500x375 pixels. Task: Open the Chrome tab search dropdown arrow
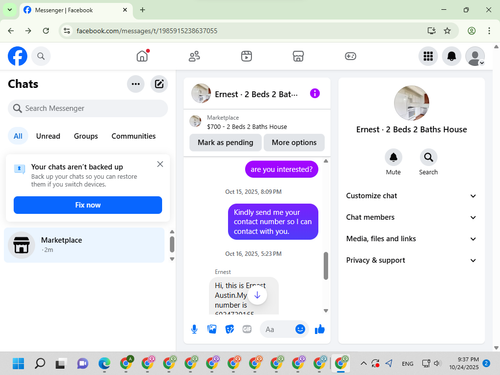tap(10, 10)
